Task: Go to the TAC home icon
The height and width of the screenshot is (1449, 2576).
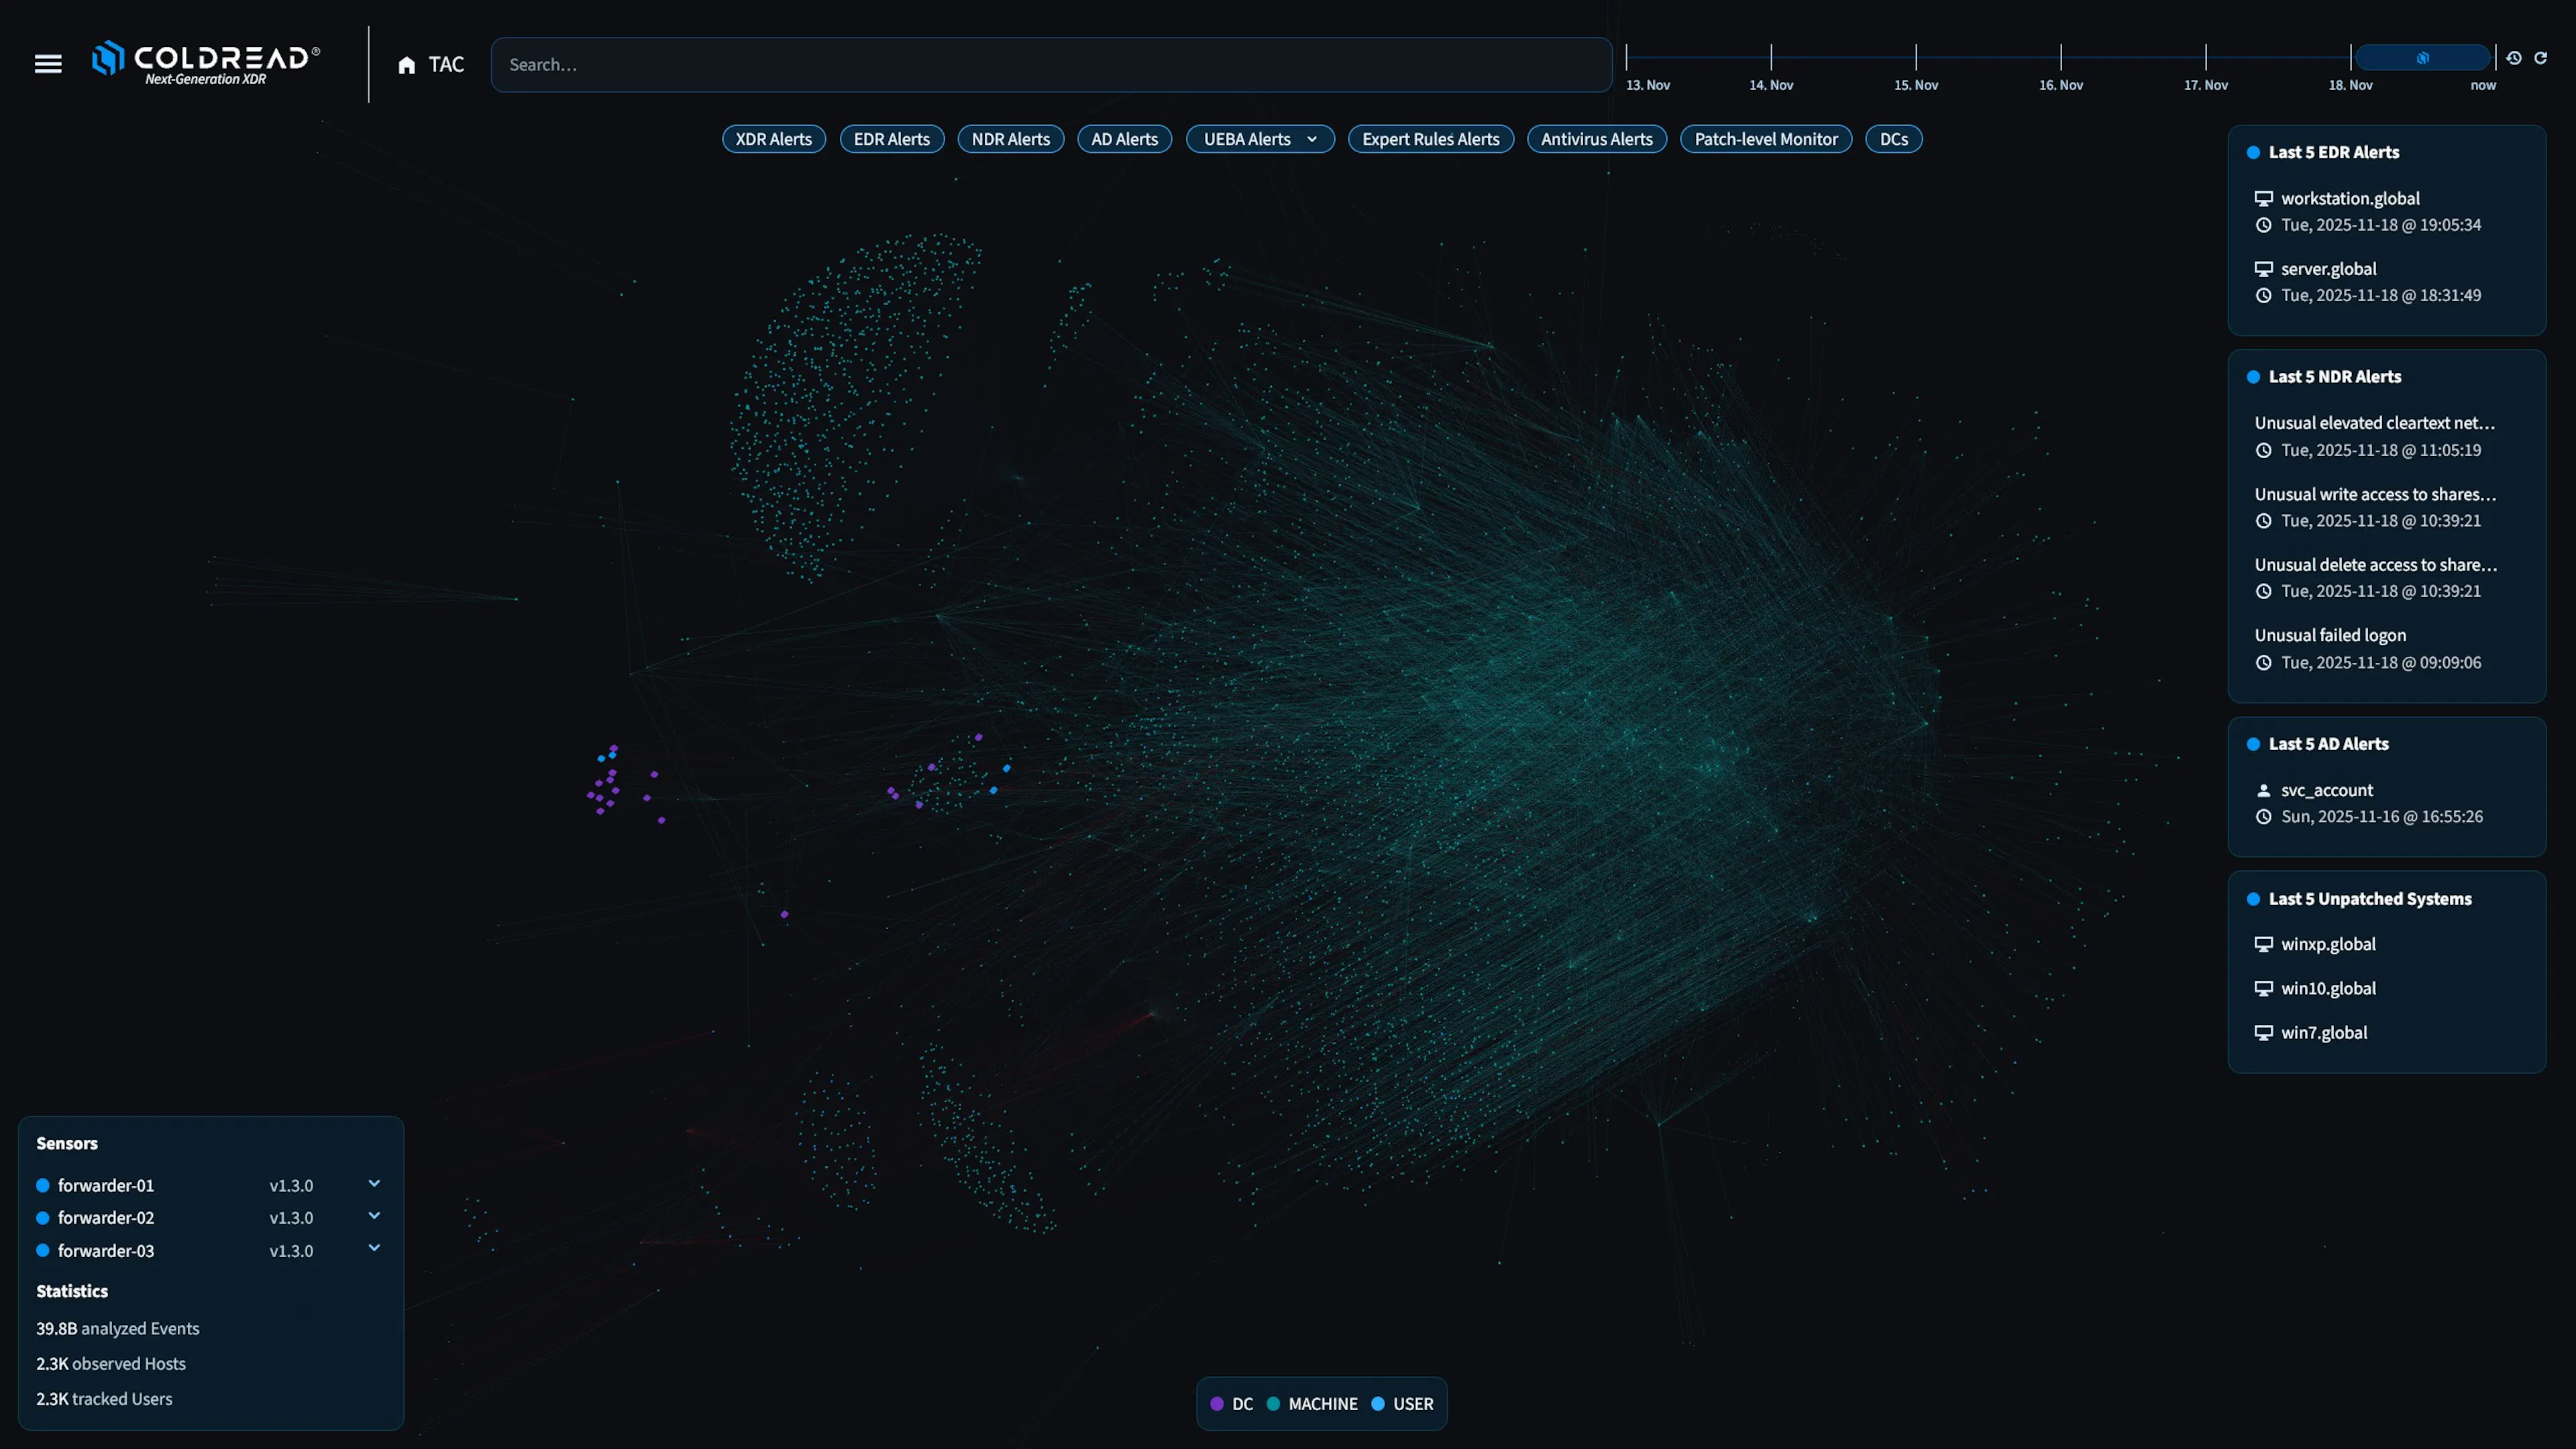Action: [x=406, y=65]
